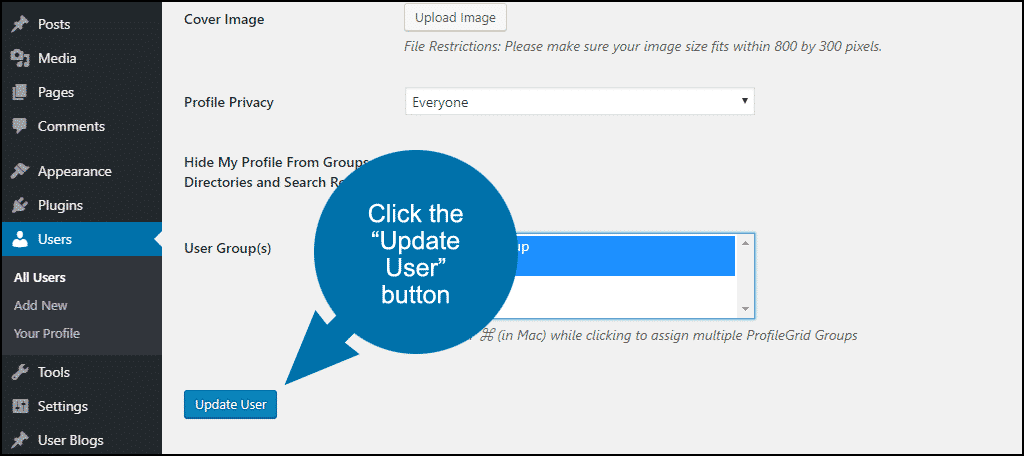Open All Users submenu item
This screenshot has height=456, width=1024.
pyautogui.click(x=40, y=278)
